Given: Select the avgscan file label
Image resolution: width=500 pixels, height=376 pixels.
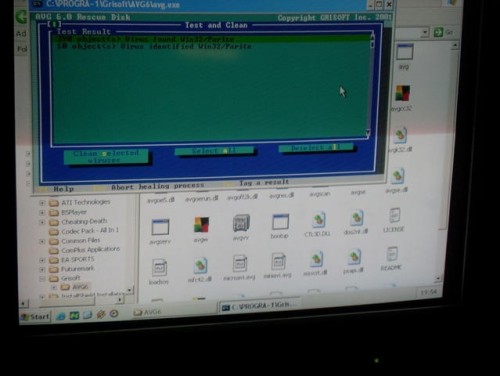Looking at the screenshot, I should click(320, 194).
